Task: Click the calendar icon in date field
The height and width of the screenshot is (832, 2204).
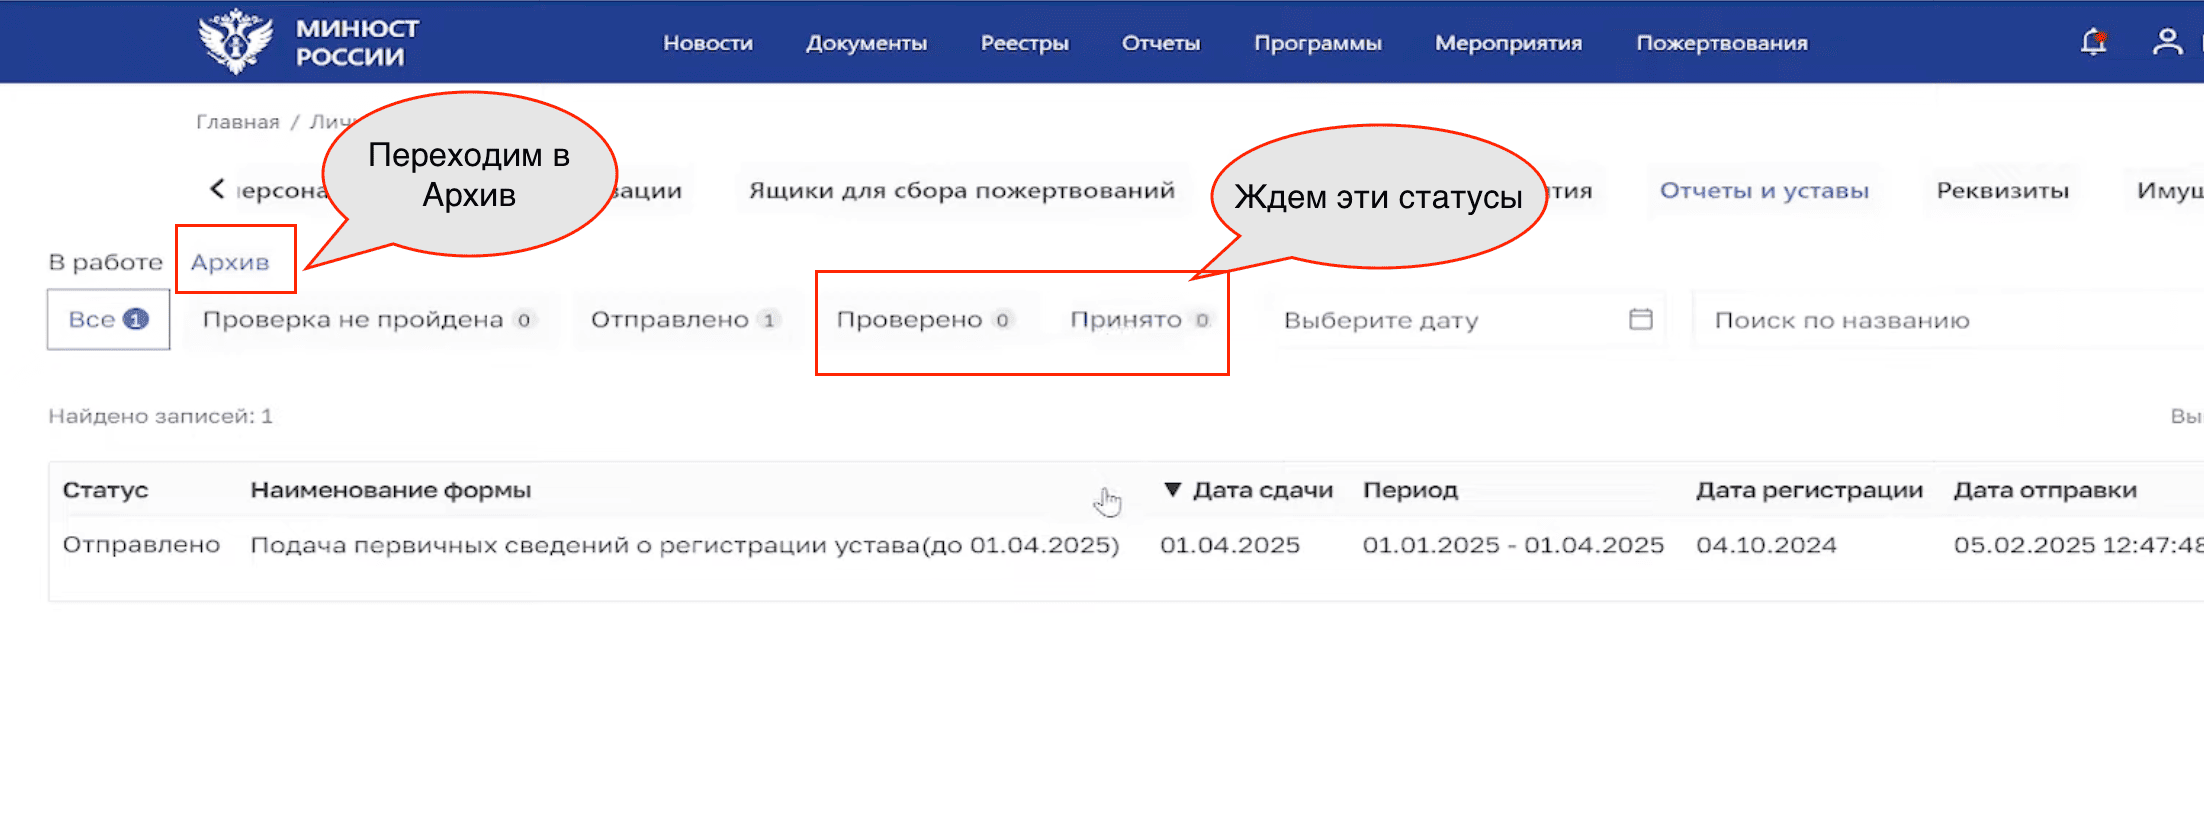Action: 1640,319
